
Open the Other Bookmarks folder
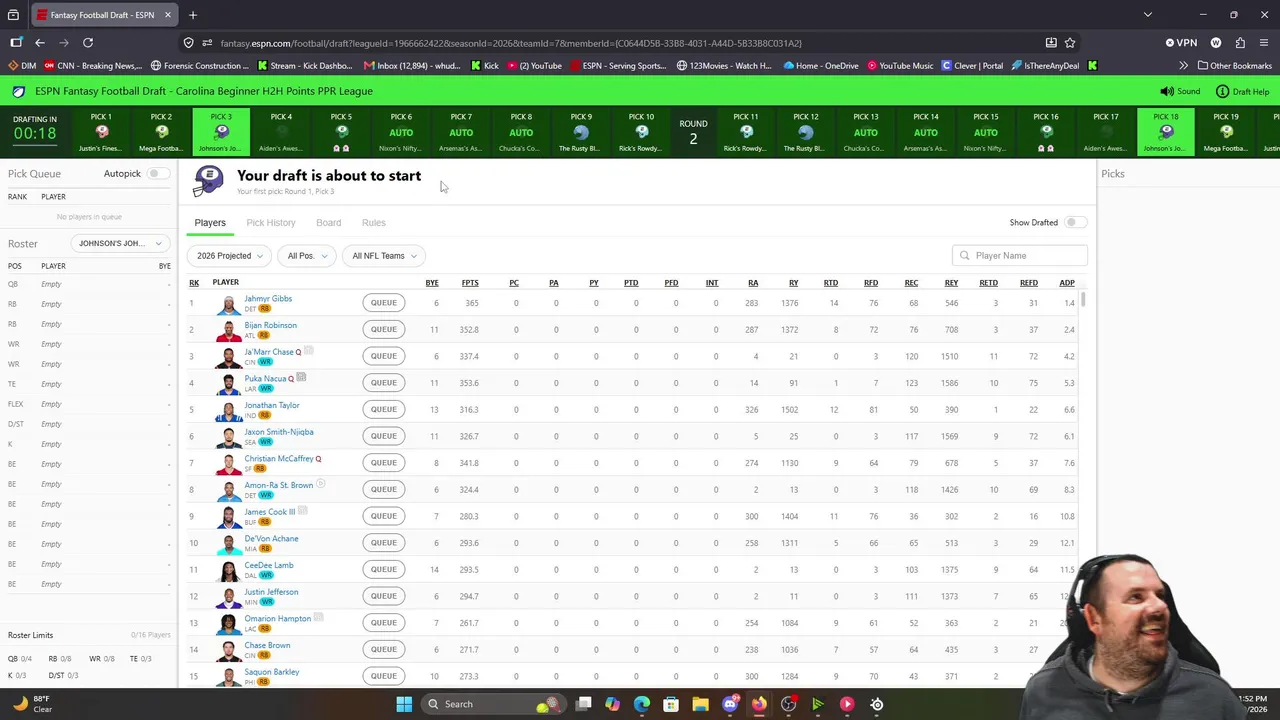click(x=1234, y=66)
